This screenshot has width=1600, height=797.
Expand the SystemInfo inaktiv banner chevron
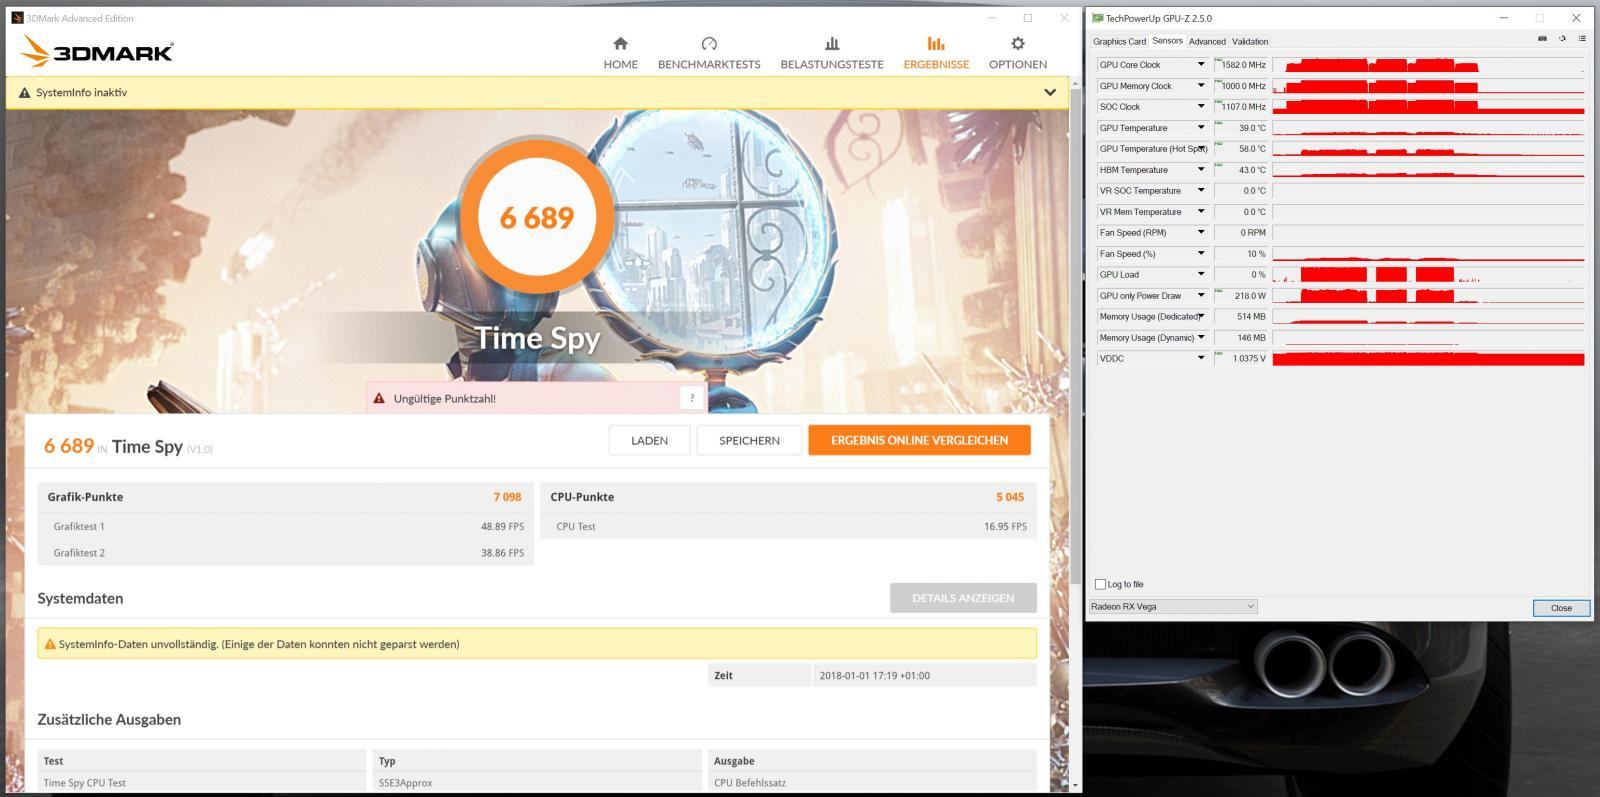coord(1050,92)
